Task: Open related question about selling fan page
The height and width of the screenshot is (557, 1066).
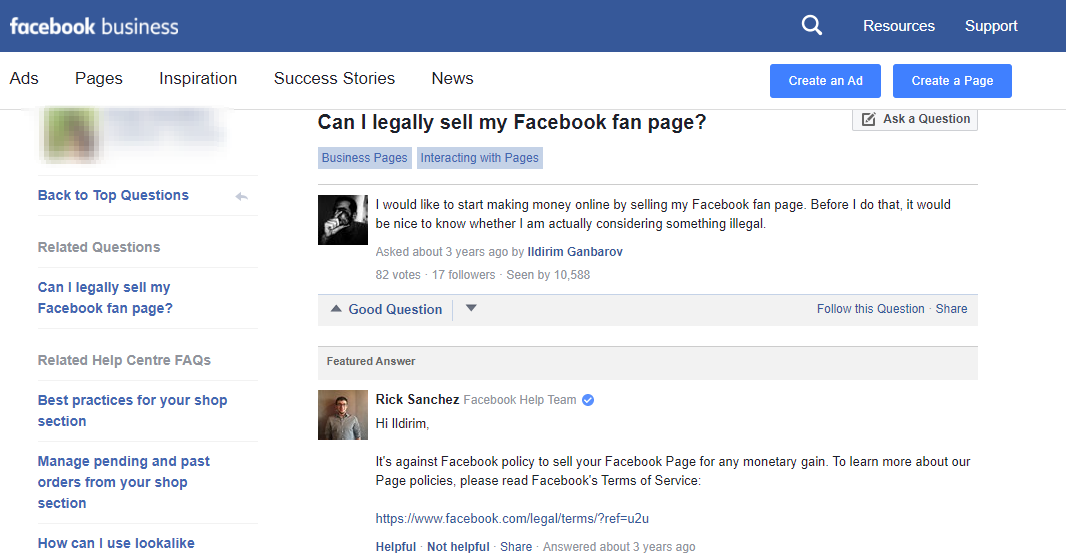Action: pyautogui.click(x=105, y=298)
